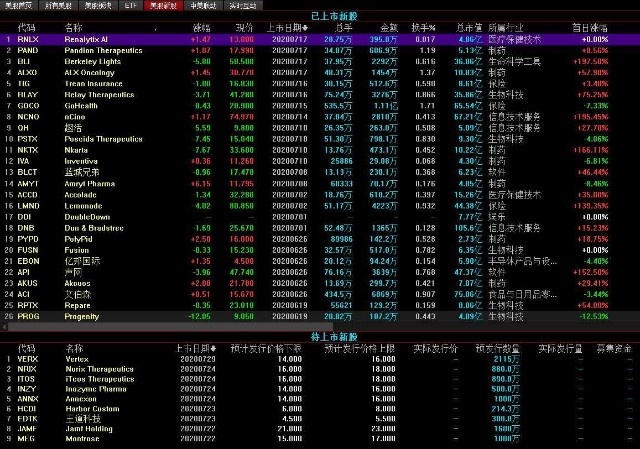The image size is (640, 449).
Task: Select Trean Insurance stock name
Action: pyautogui.click(x=93, y=84)
